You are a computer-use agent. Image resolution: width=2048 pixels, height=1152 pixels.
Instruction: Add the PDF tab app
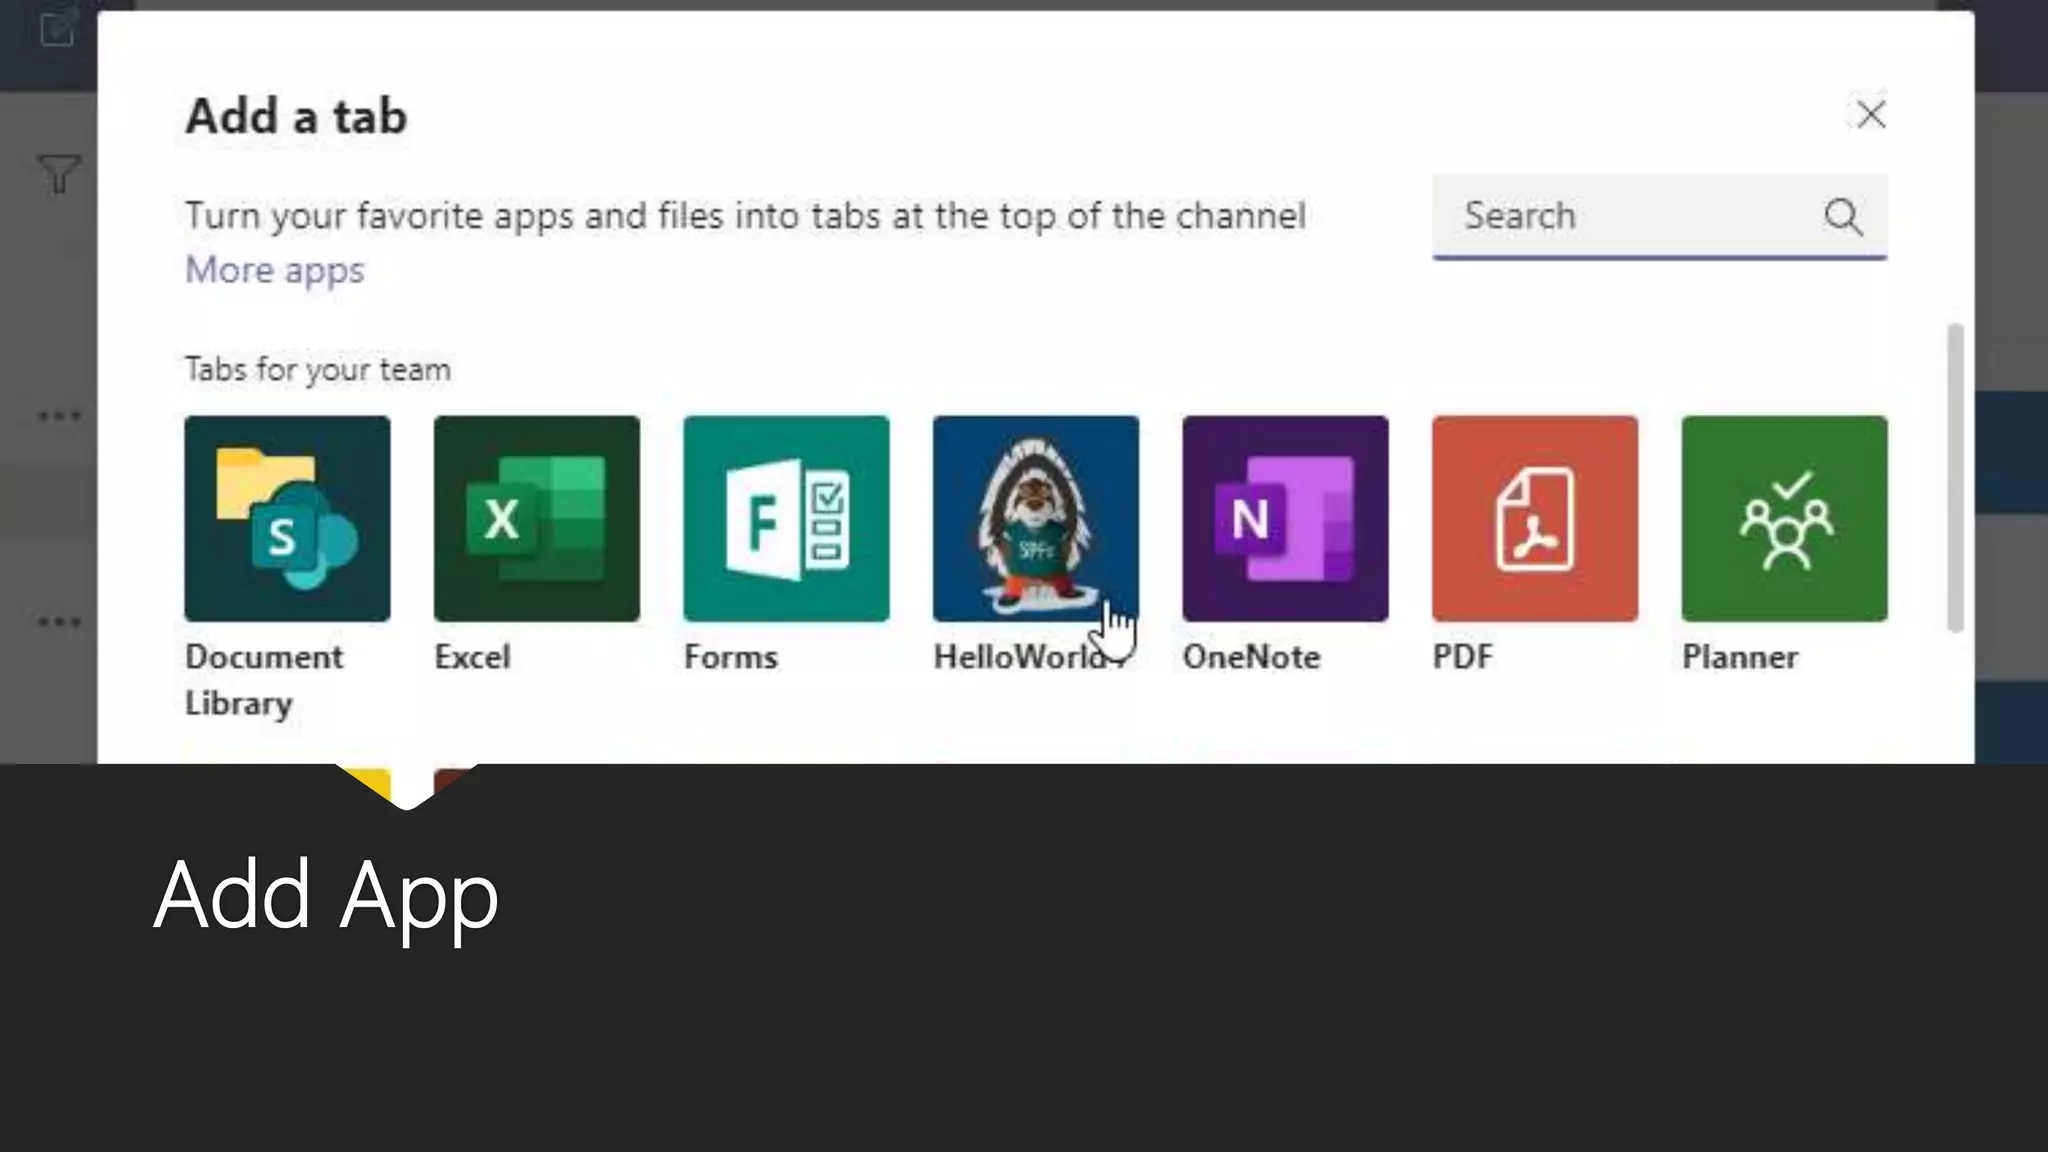[x=1535, y=519]
